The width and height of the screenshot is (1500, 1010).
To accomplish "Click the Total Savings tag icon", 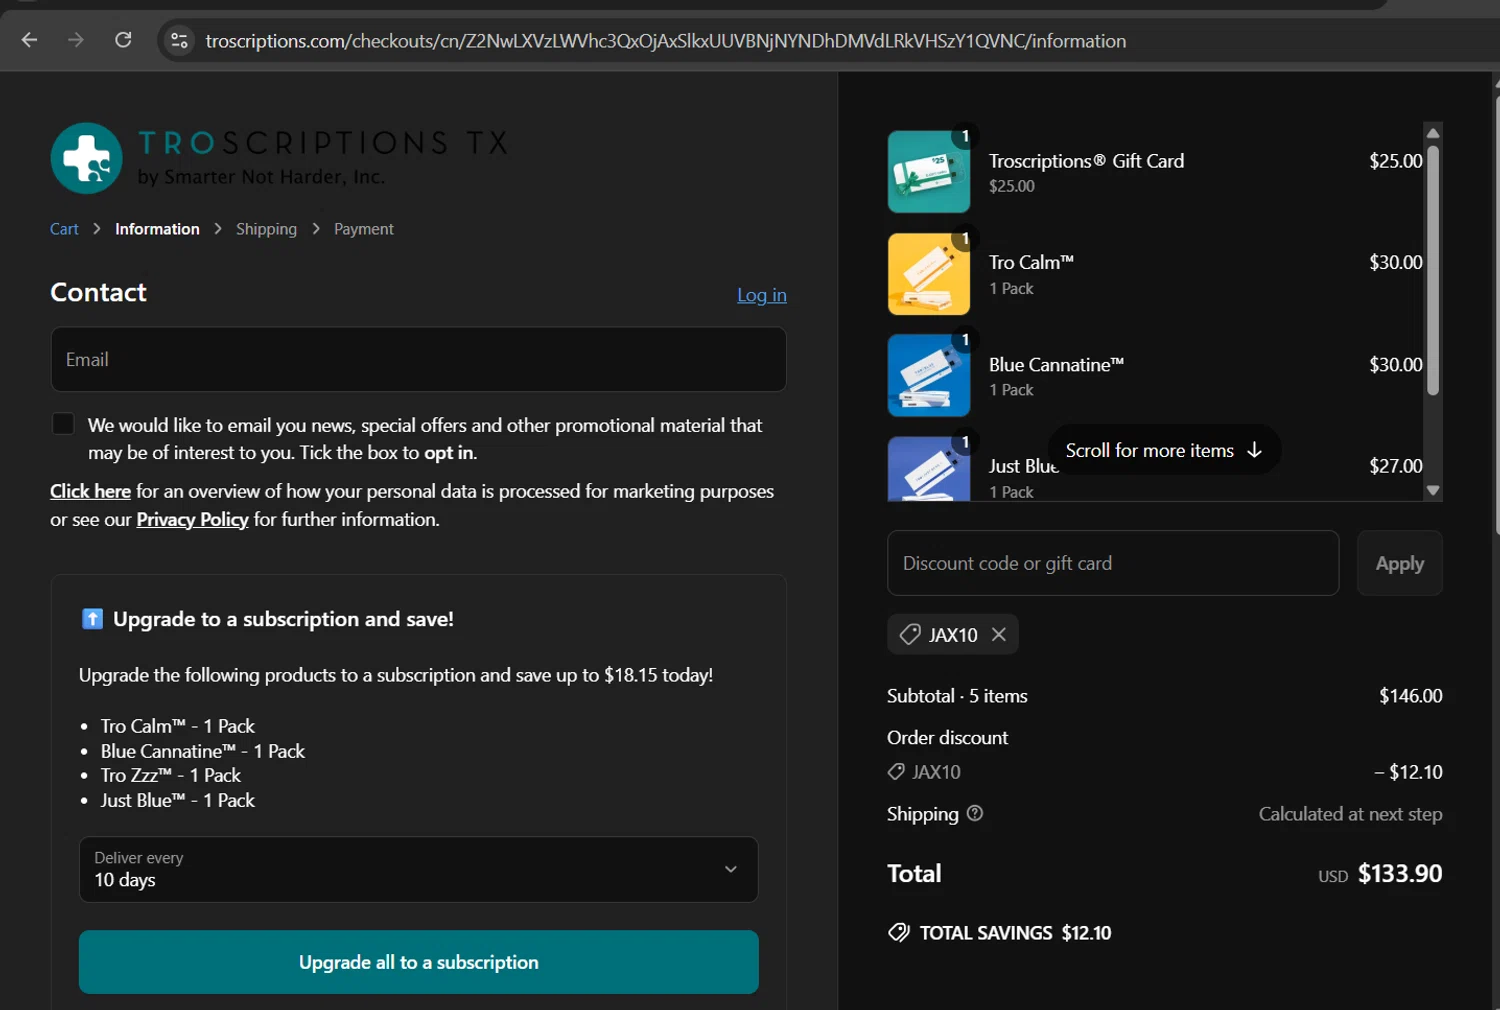I will point(899,932).
